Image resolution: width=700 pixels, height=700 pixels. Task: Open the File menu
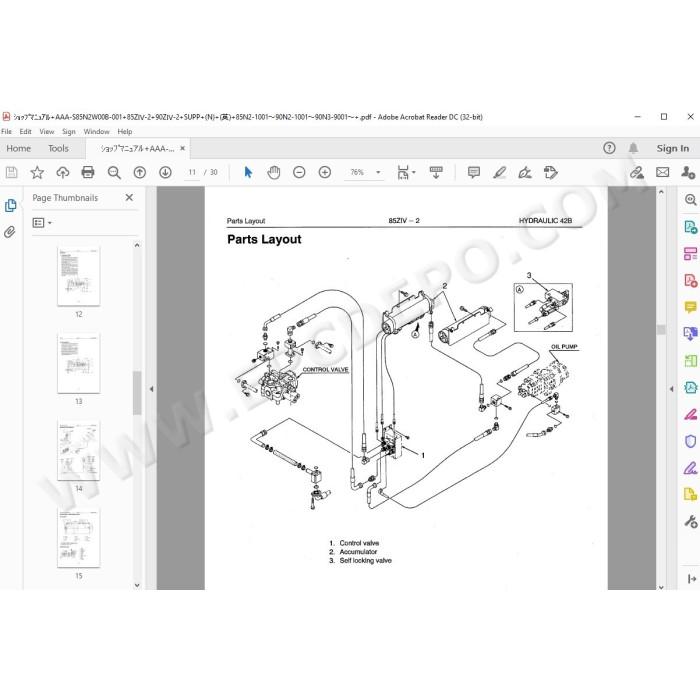6,132
